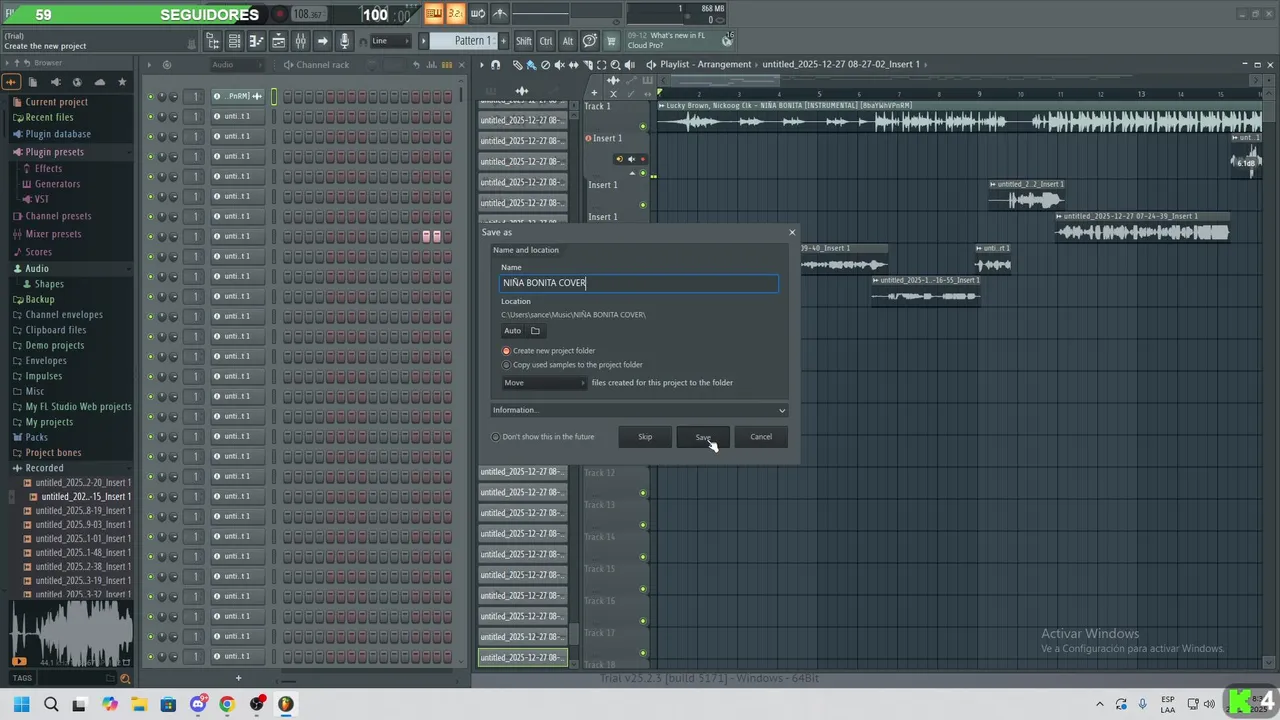Select Copy used samples to project folder option
Viewport: 1280px width, 720px height.
(x=506, y=365)
